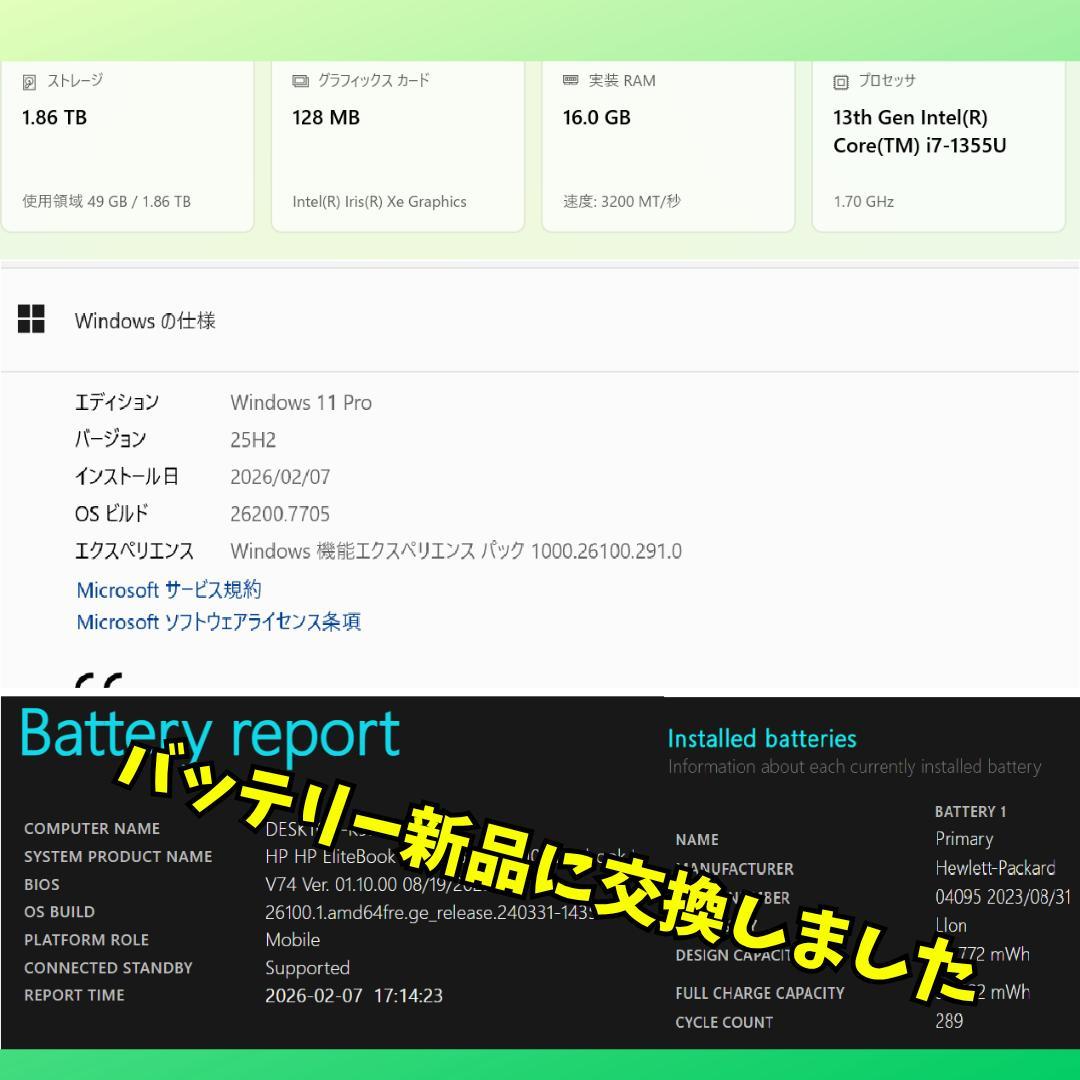The image size is (1080, 1080).
Task: Open Microsoft サービス規約 link
Action: [168, 590]
